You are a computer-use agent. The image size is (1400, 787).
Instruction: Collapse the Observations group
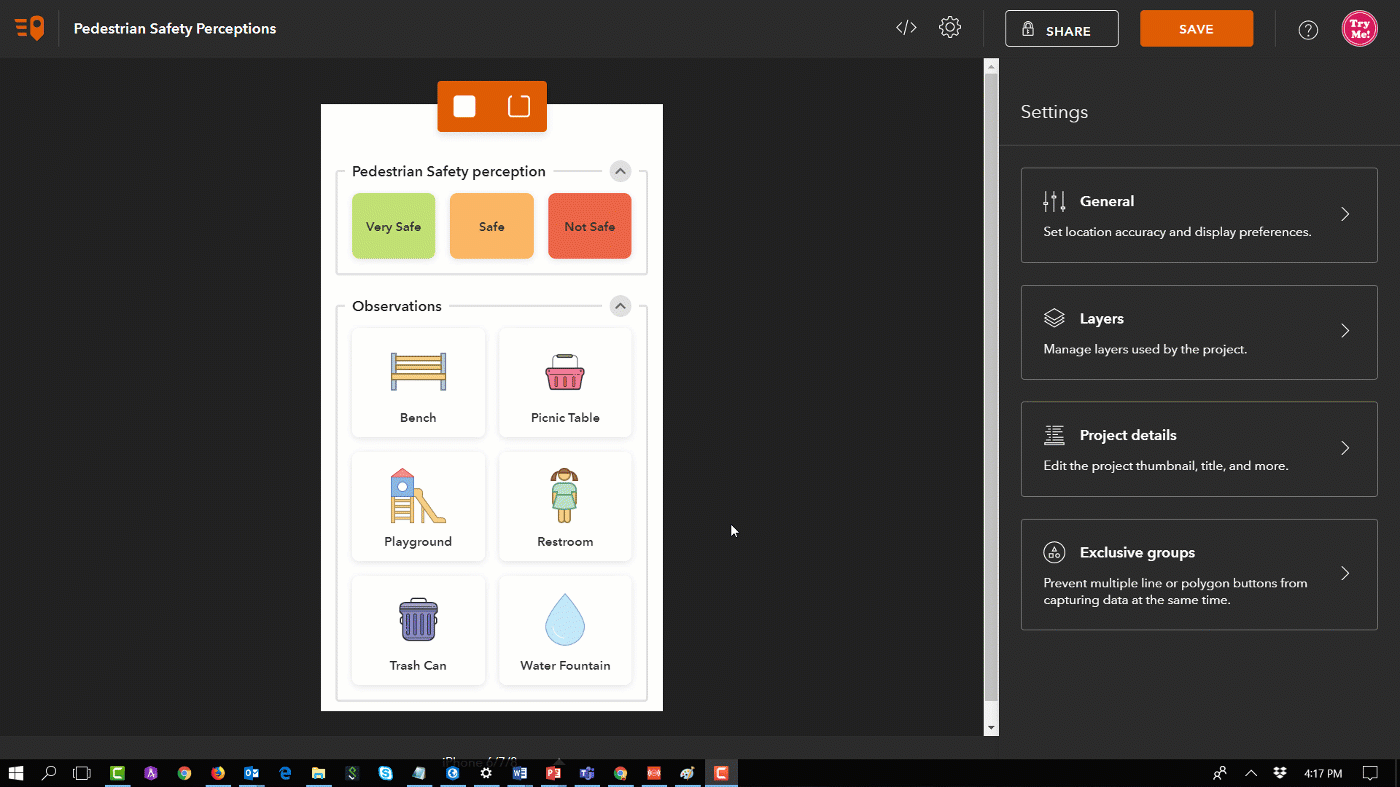620,306
